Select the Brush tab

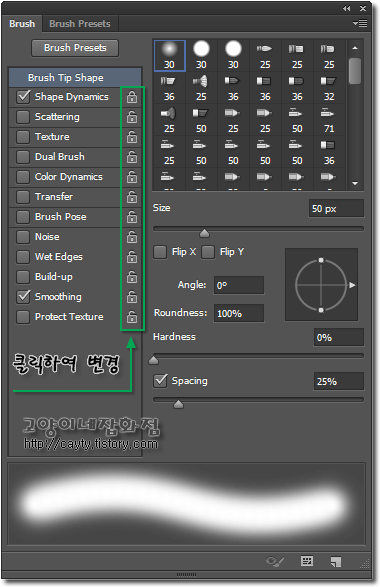point(22,24)
